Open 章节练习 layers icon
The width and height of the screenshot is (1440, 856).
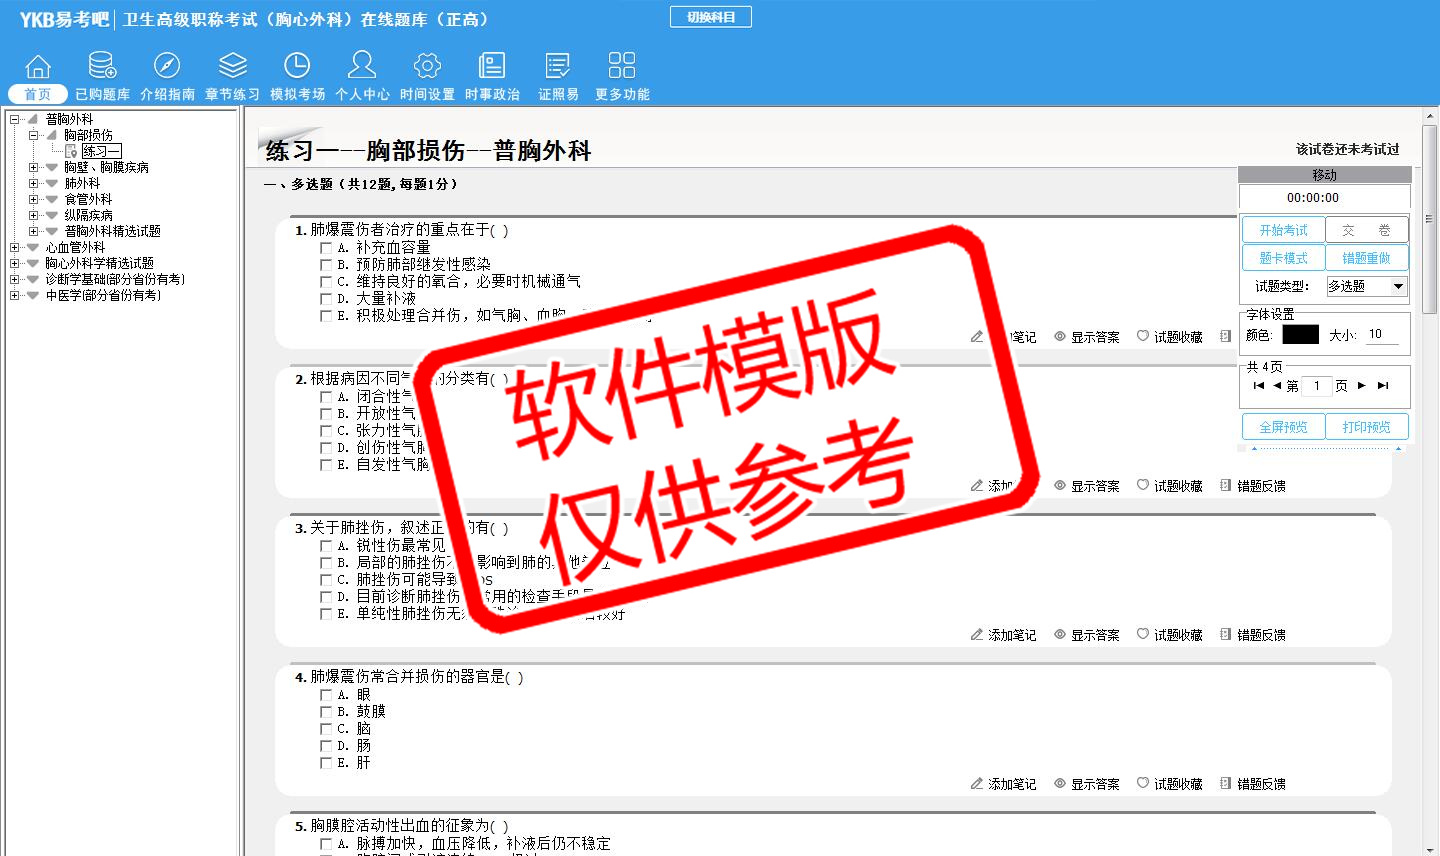coord(232,66)
